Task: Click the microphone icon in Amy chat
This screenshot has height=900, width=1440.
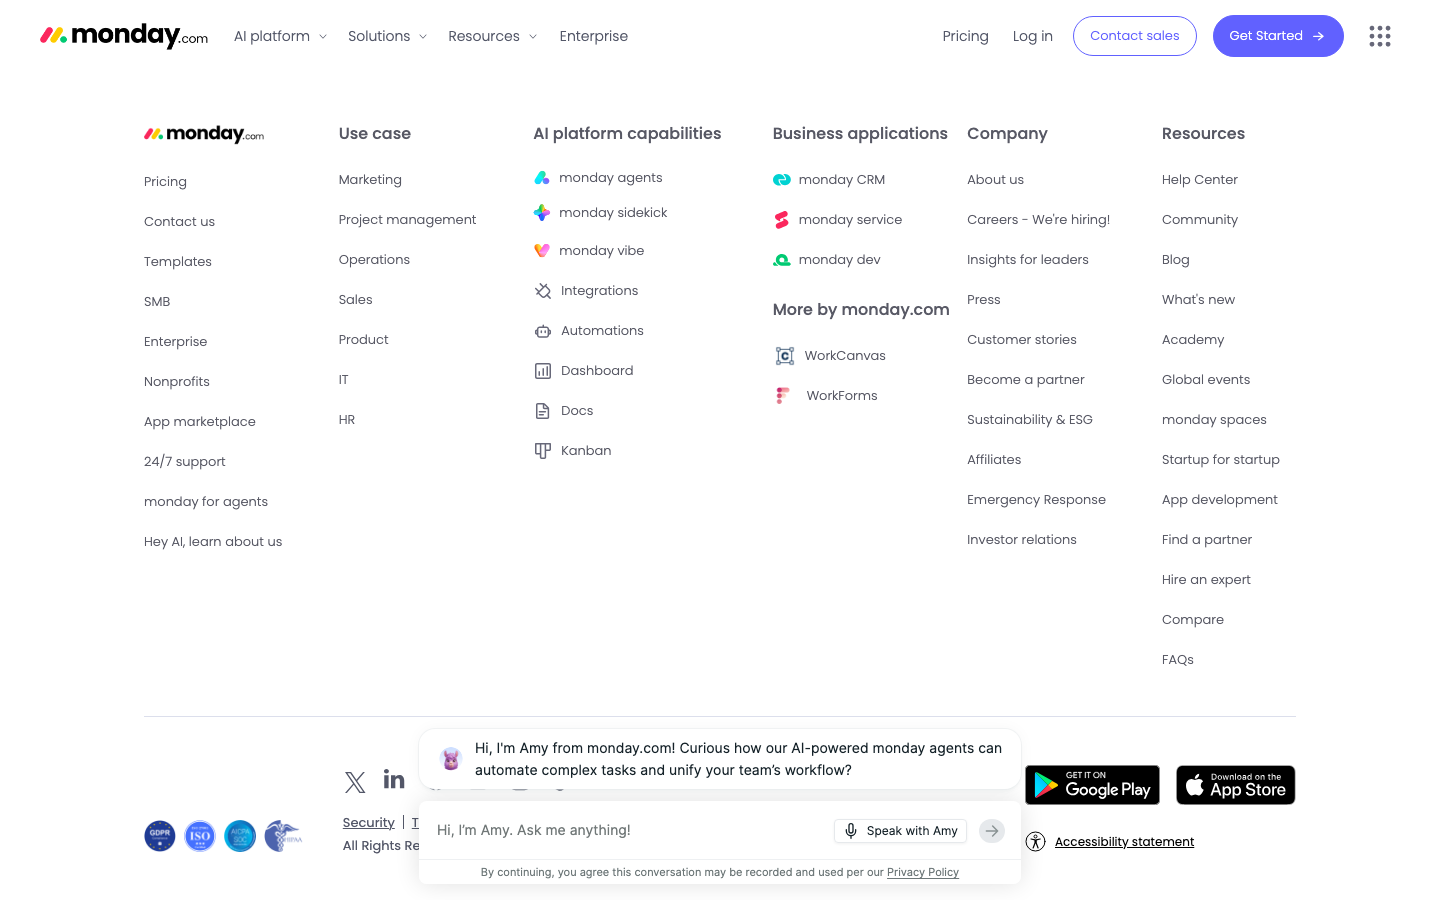Action: tap(851, 831)
